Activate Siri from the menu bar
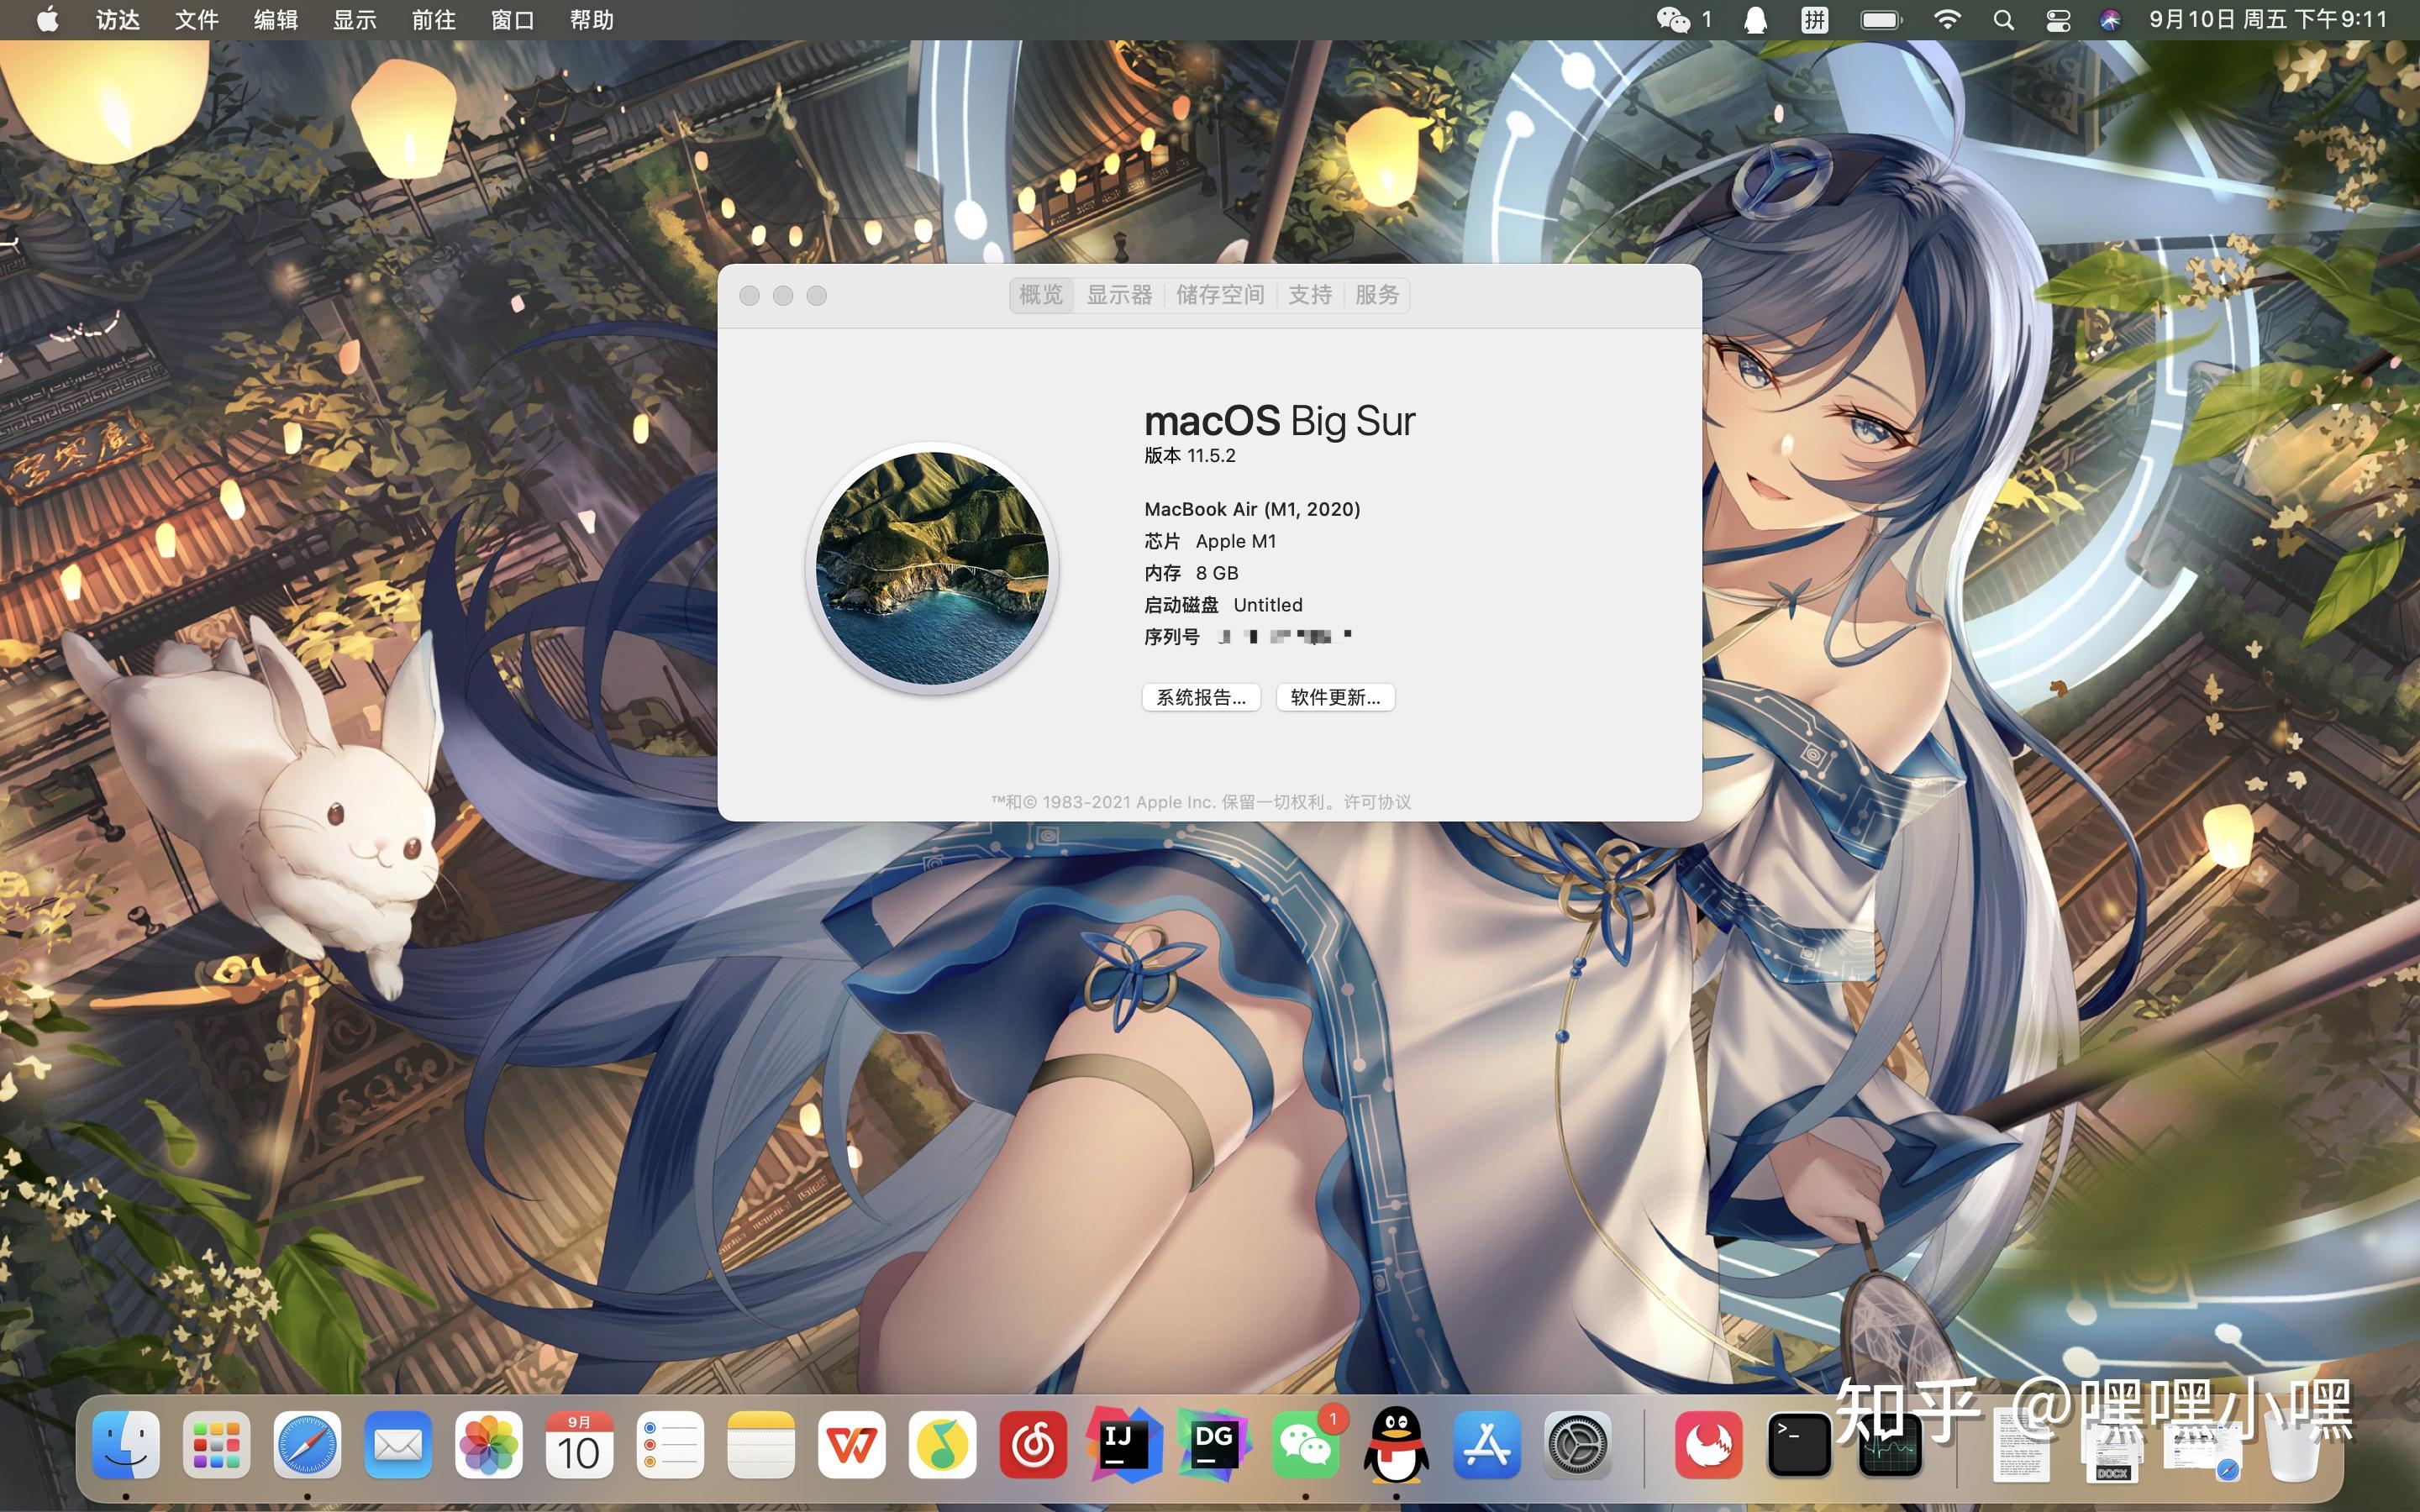2420x1512 pixels. [x=2110, y=20]
